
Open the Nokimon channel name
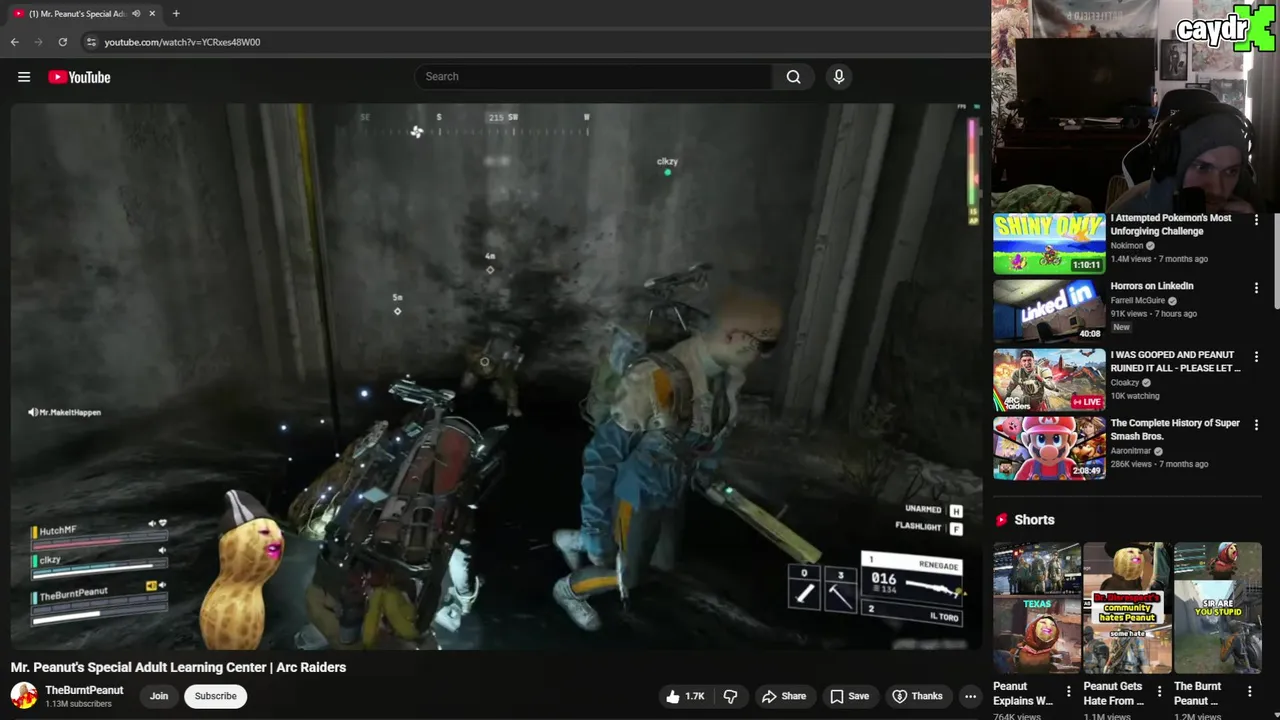[x=1128, y=245]
